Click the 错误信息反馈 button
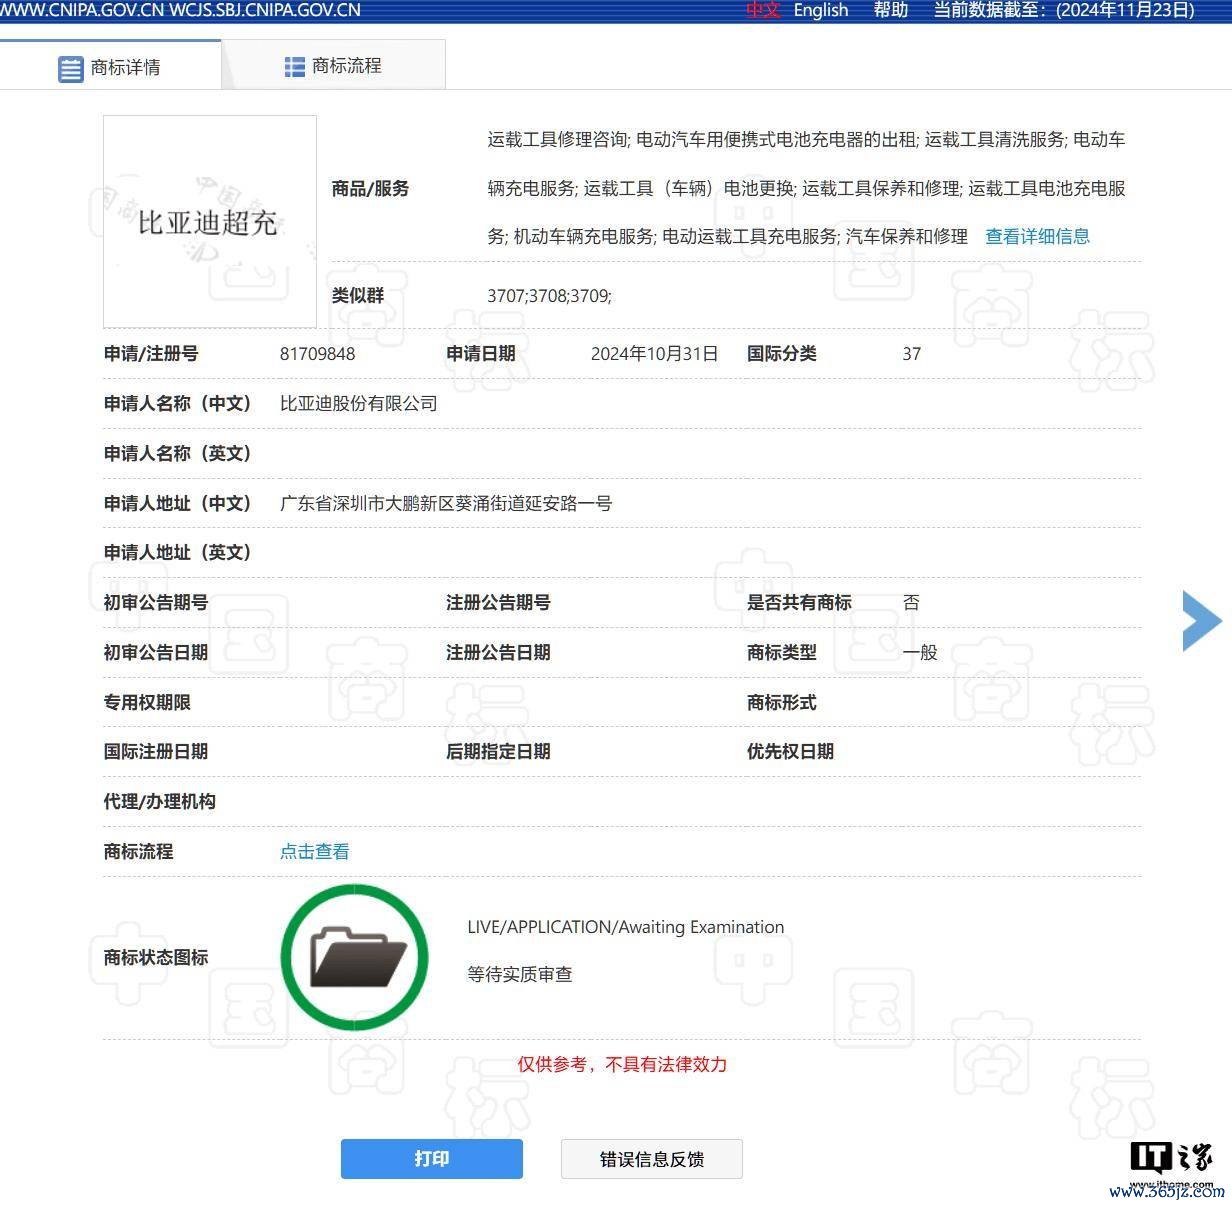This screenshot has width=1232, height=1207. point(651,1159)
